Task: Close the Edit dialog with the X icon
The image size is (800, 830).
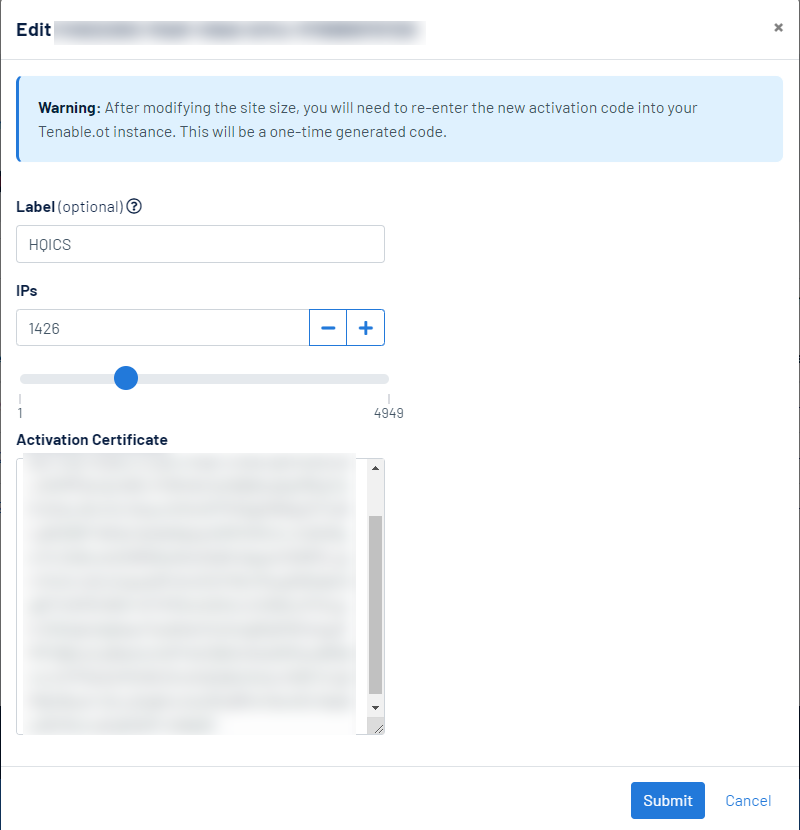Action: coord(778,28)
